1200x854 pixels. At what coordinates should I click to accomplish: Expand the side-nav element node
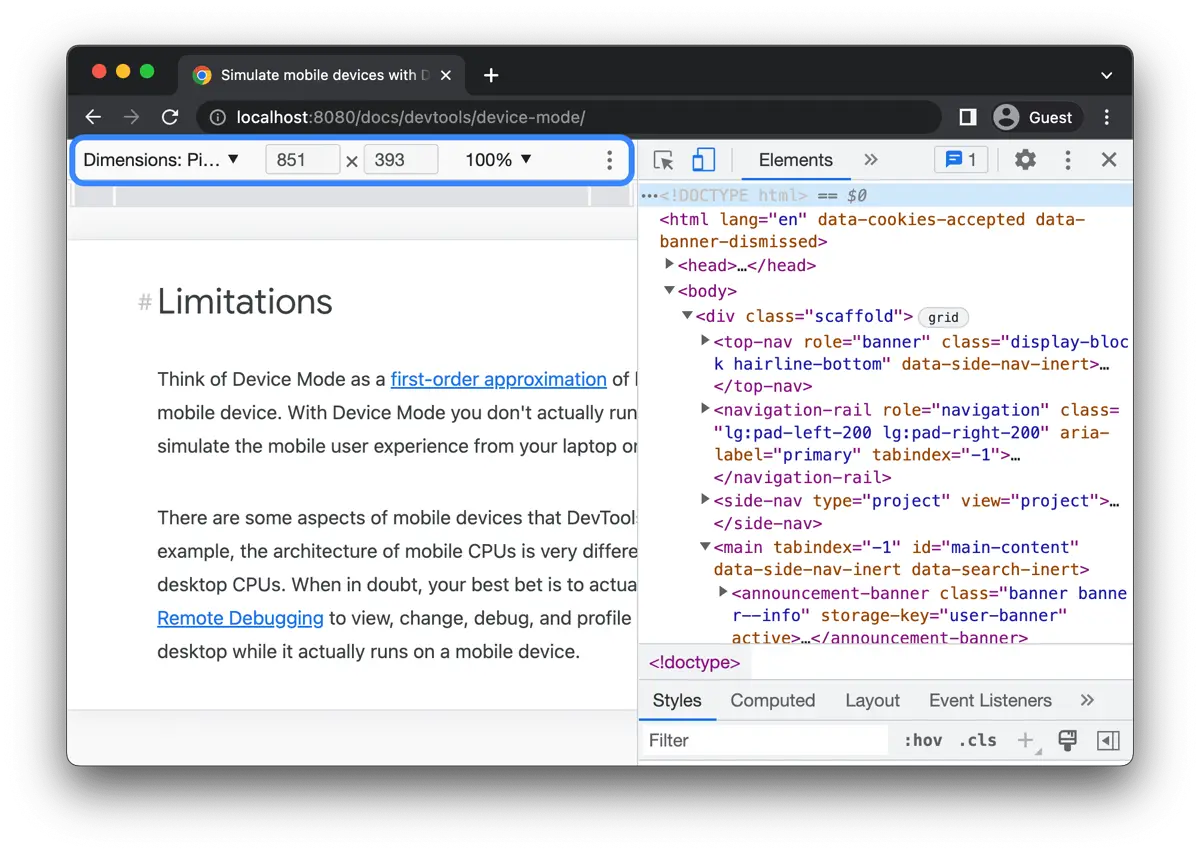coord(706,500)
